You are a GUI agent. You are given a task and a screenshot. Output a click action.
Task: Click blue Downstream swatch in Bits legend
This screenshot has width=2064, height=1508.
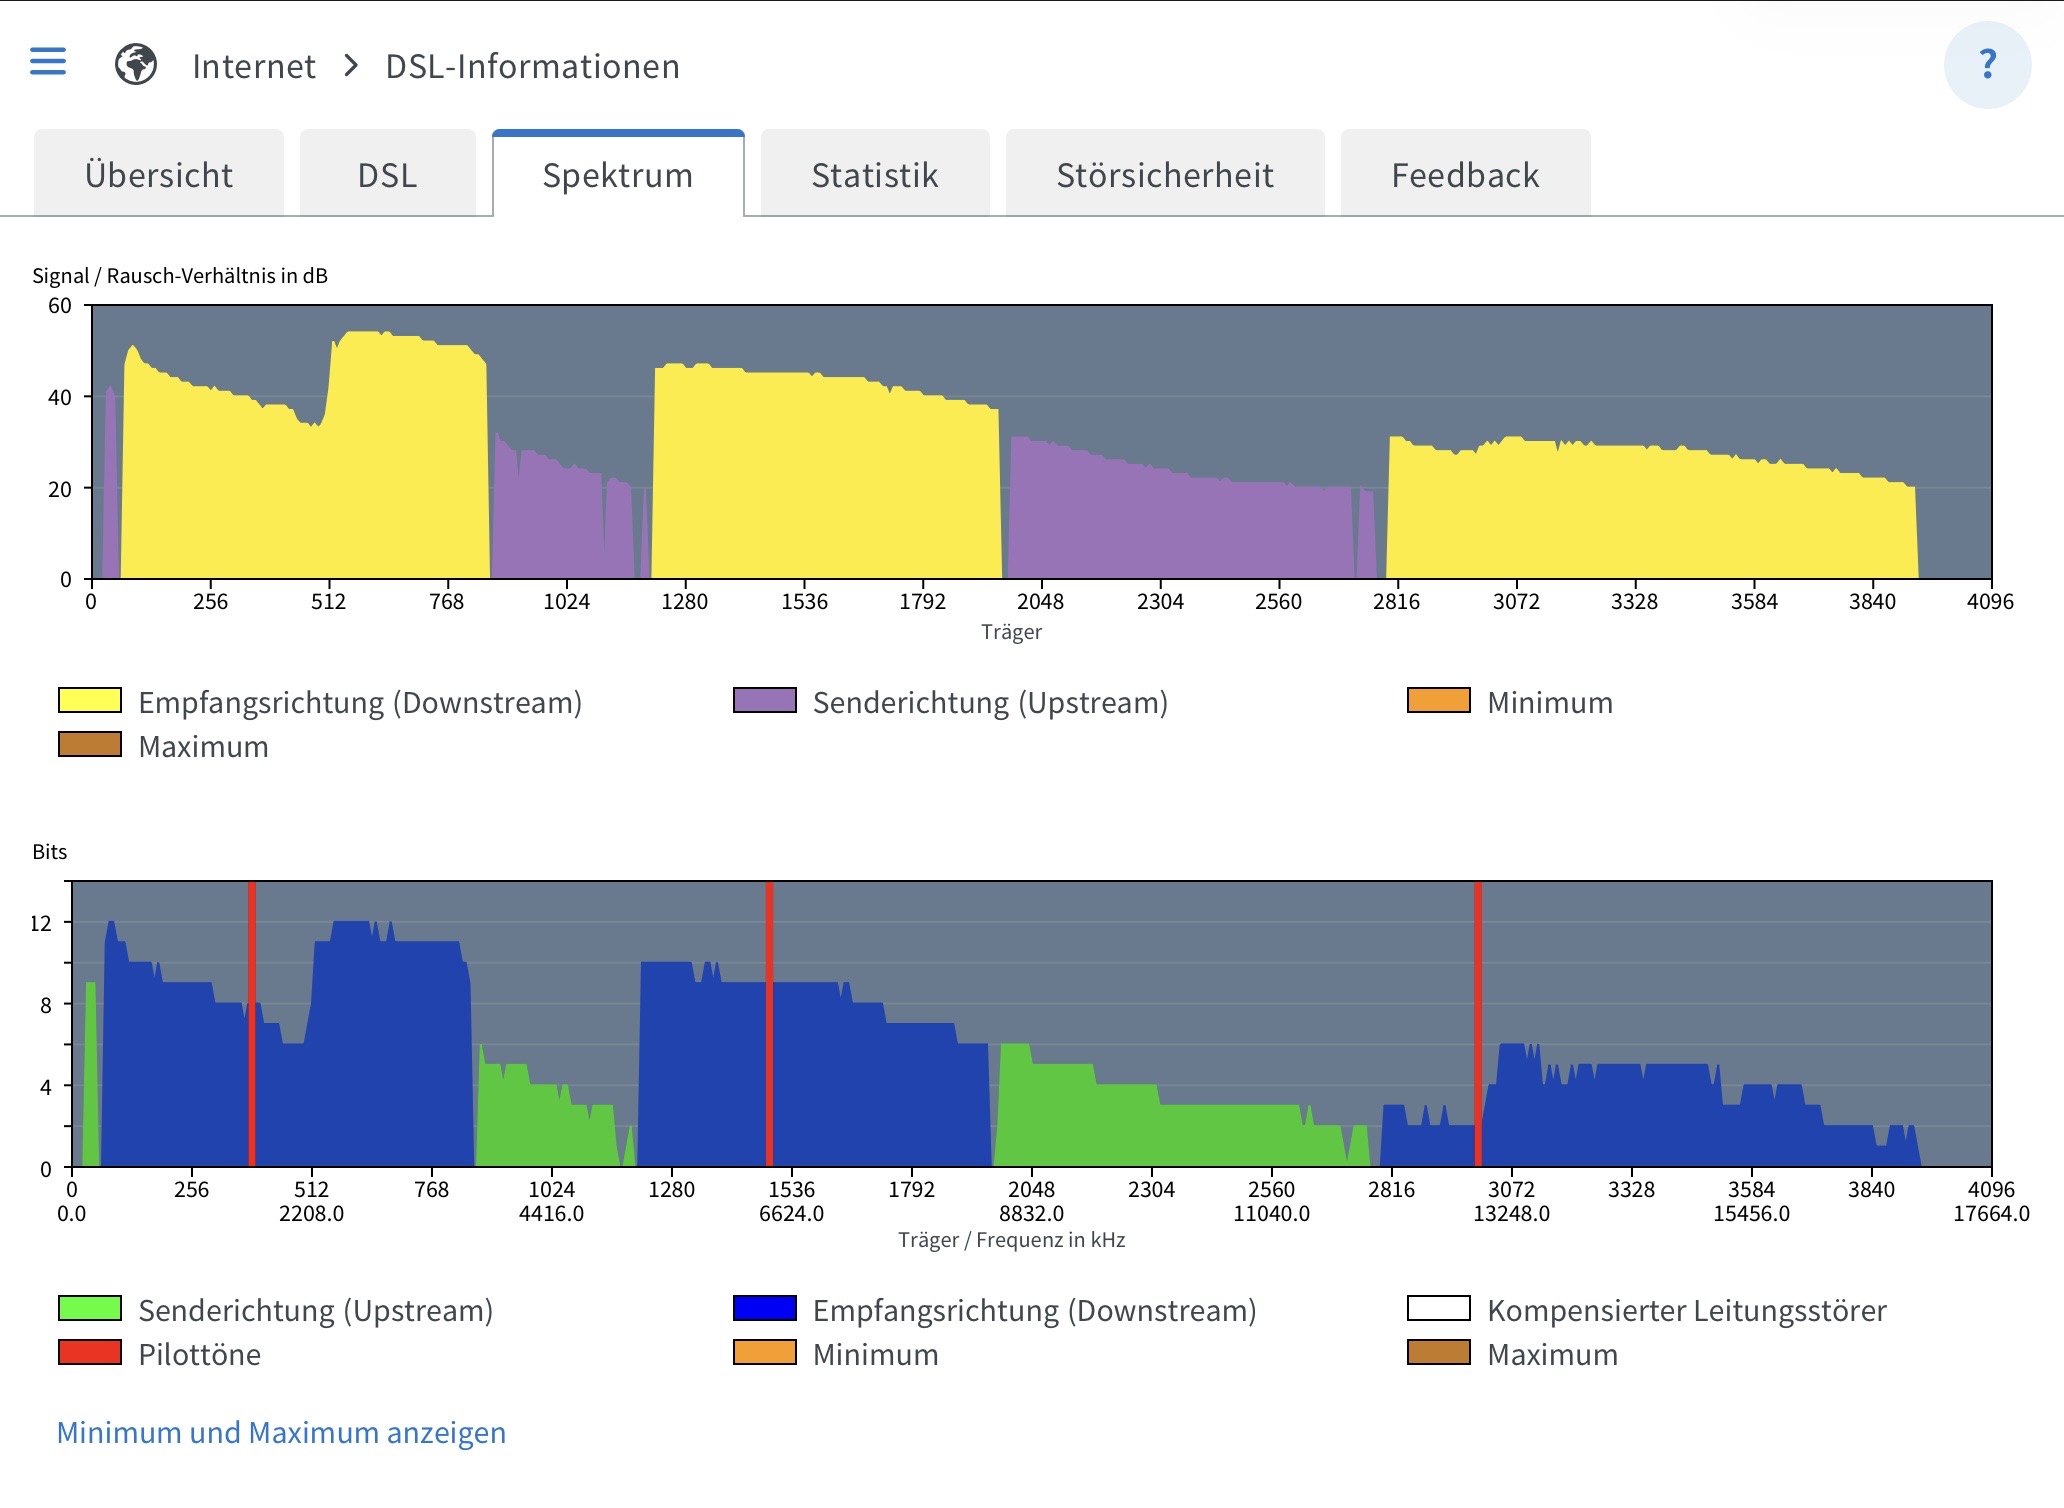pyautogui.click(x=765, y=1308)
